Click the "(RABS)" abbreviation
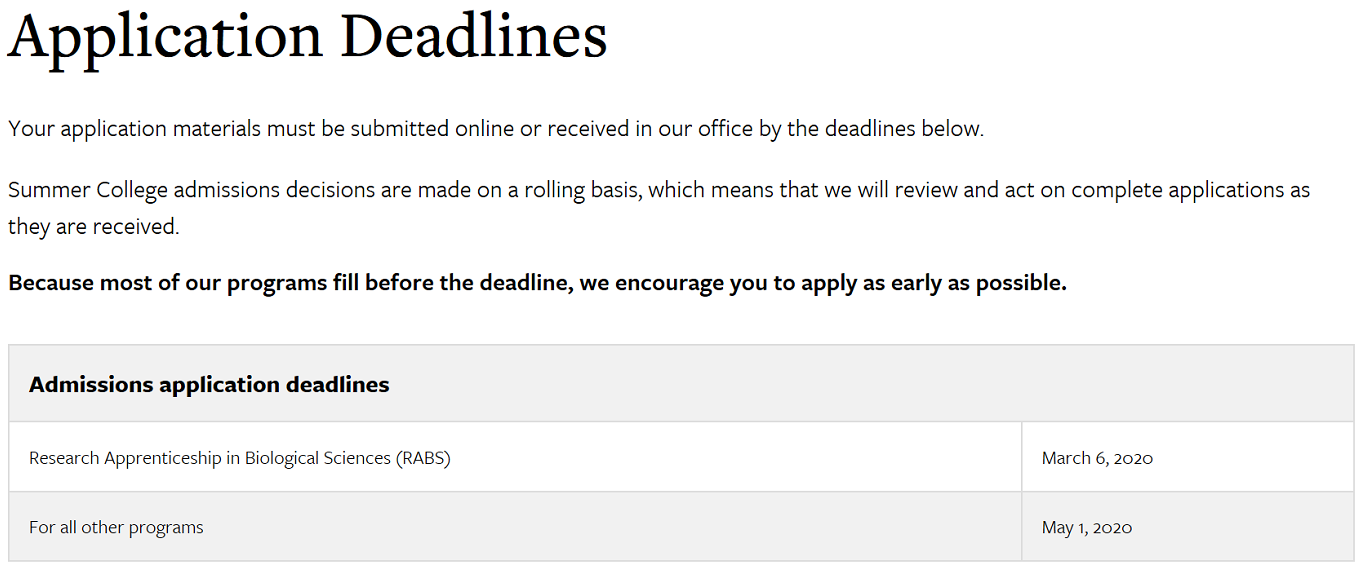Screen dimensions: 1361x566 click(423, 458)
